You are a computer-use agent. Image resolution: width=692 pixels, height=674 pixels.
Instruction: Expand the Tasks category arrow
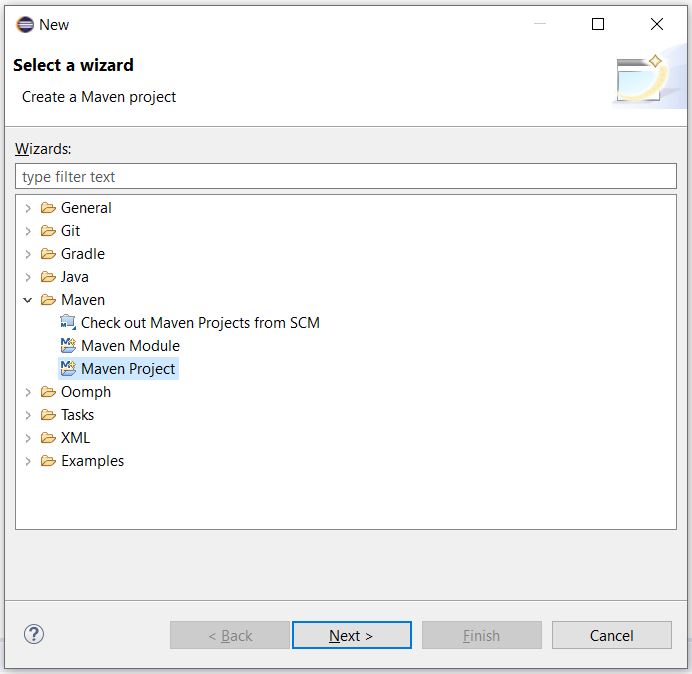28,415
